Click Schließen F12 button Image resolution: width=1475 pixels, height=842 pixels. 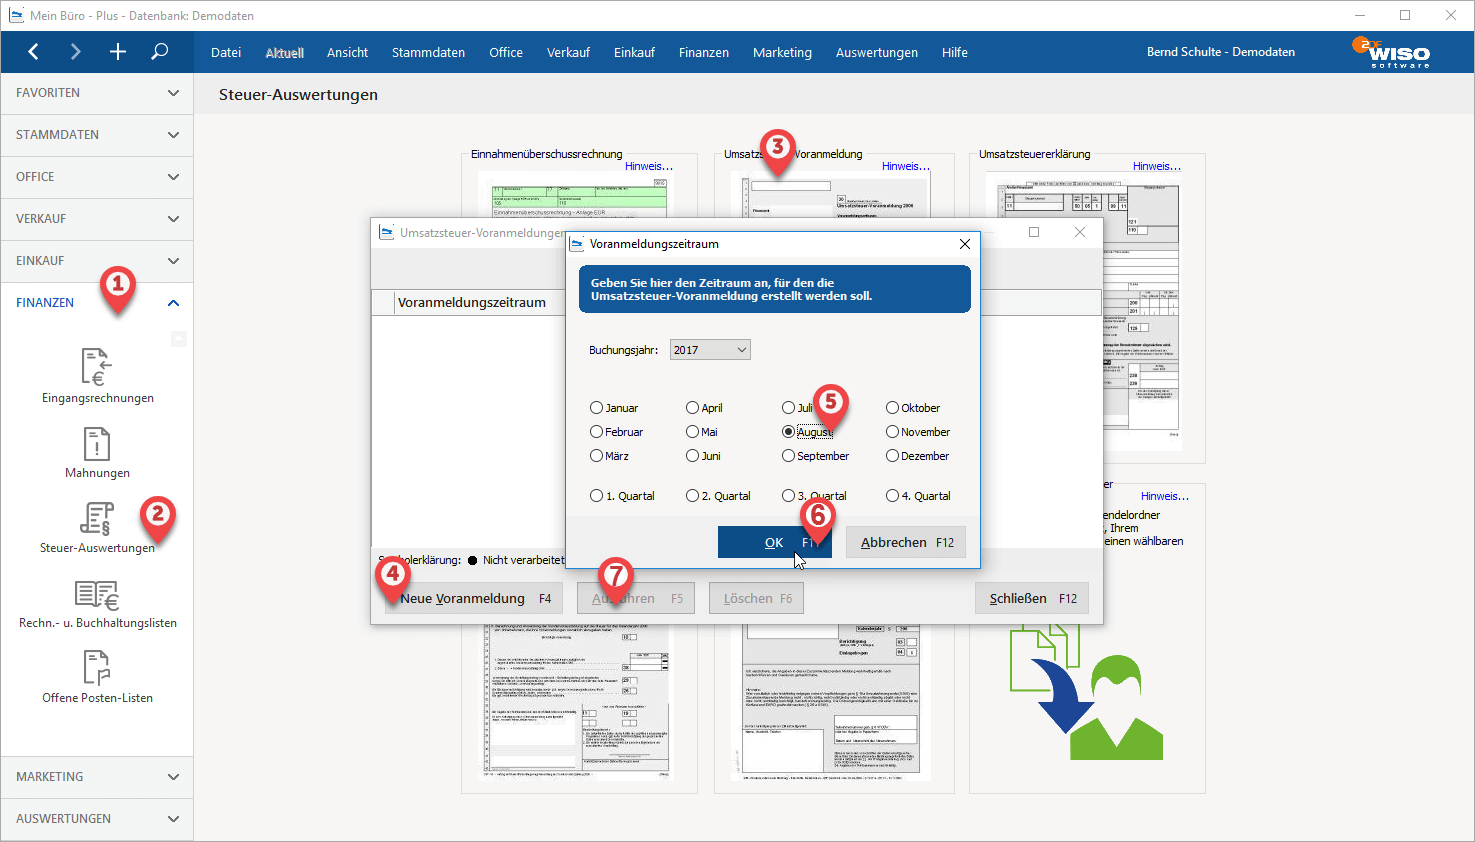(1032, 598)
